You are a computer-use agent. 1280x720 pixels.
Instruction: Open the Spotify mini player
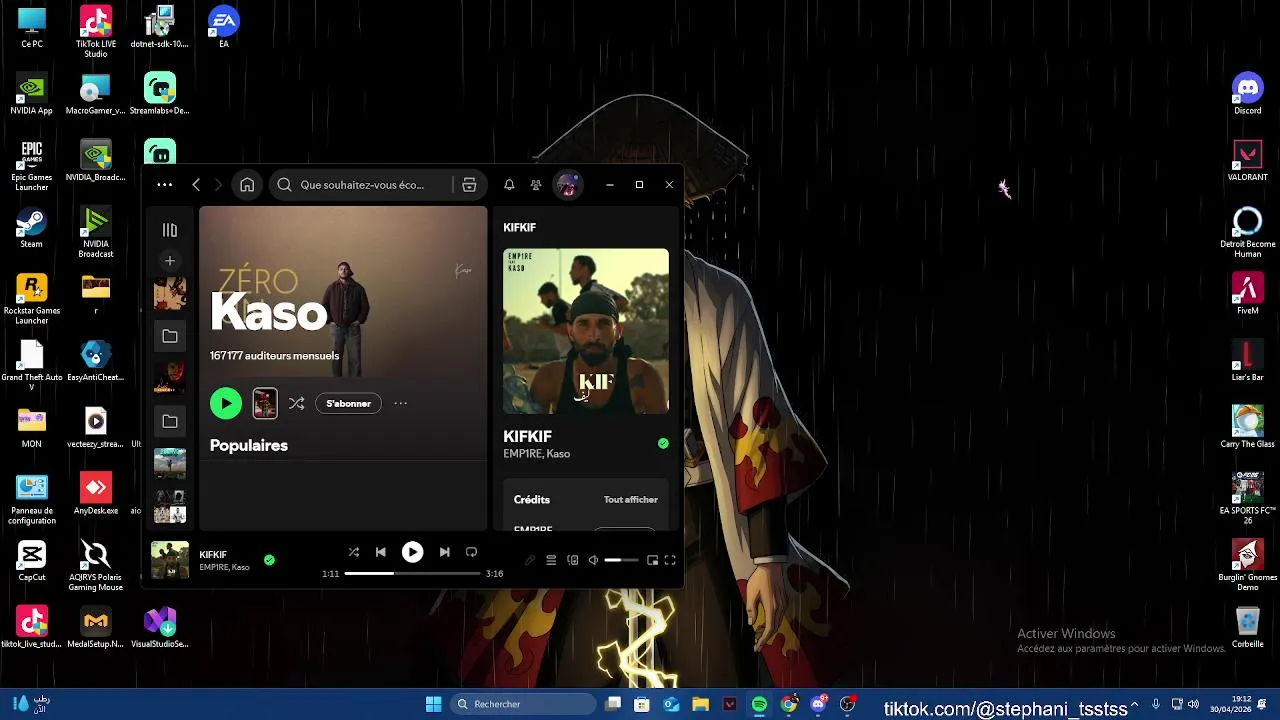click(x=653, y=560)
